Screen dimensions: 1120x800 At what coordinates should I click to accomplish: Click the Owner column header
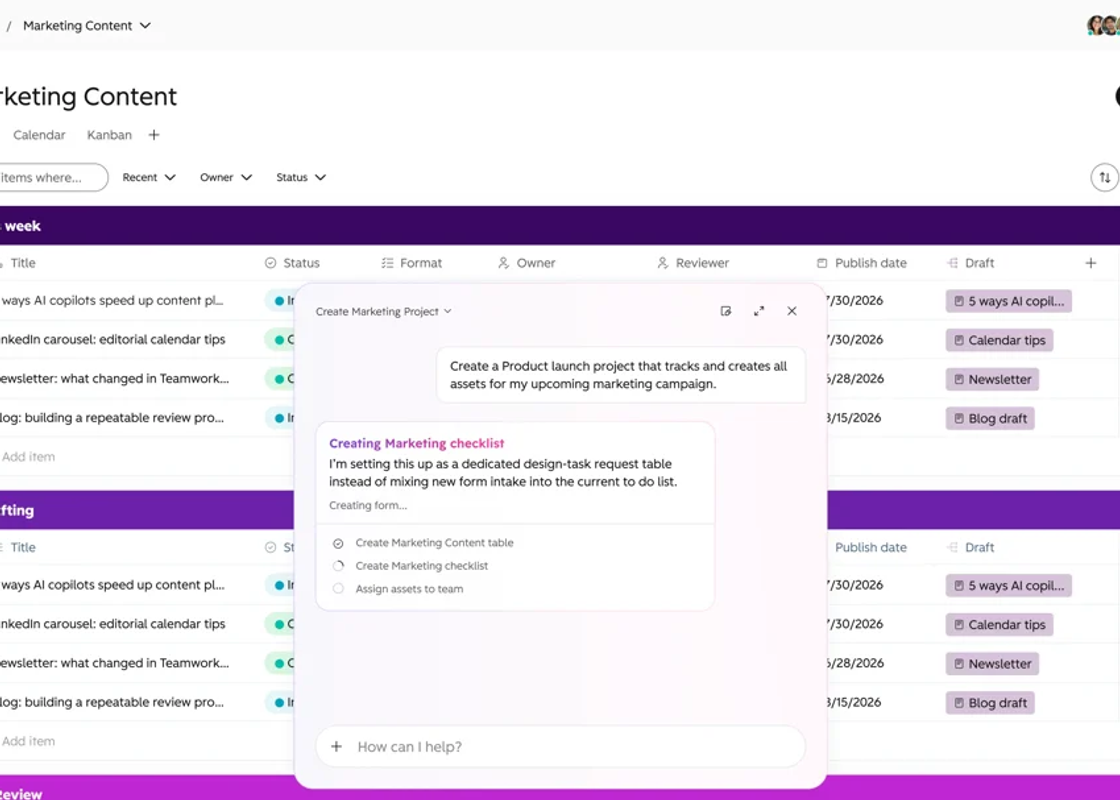pyautogui.click(x=526, y=263)
